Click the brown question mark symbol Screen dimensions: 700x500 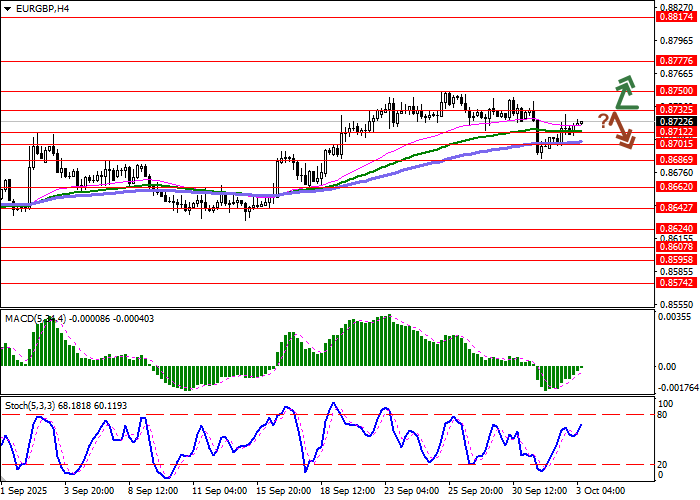point(604,121)
